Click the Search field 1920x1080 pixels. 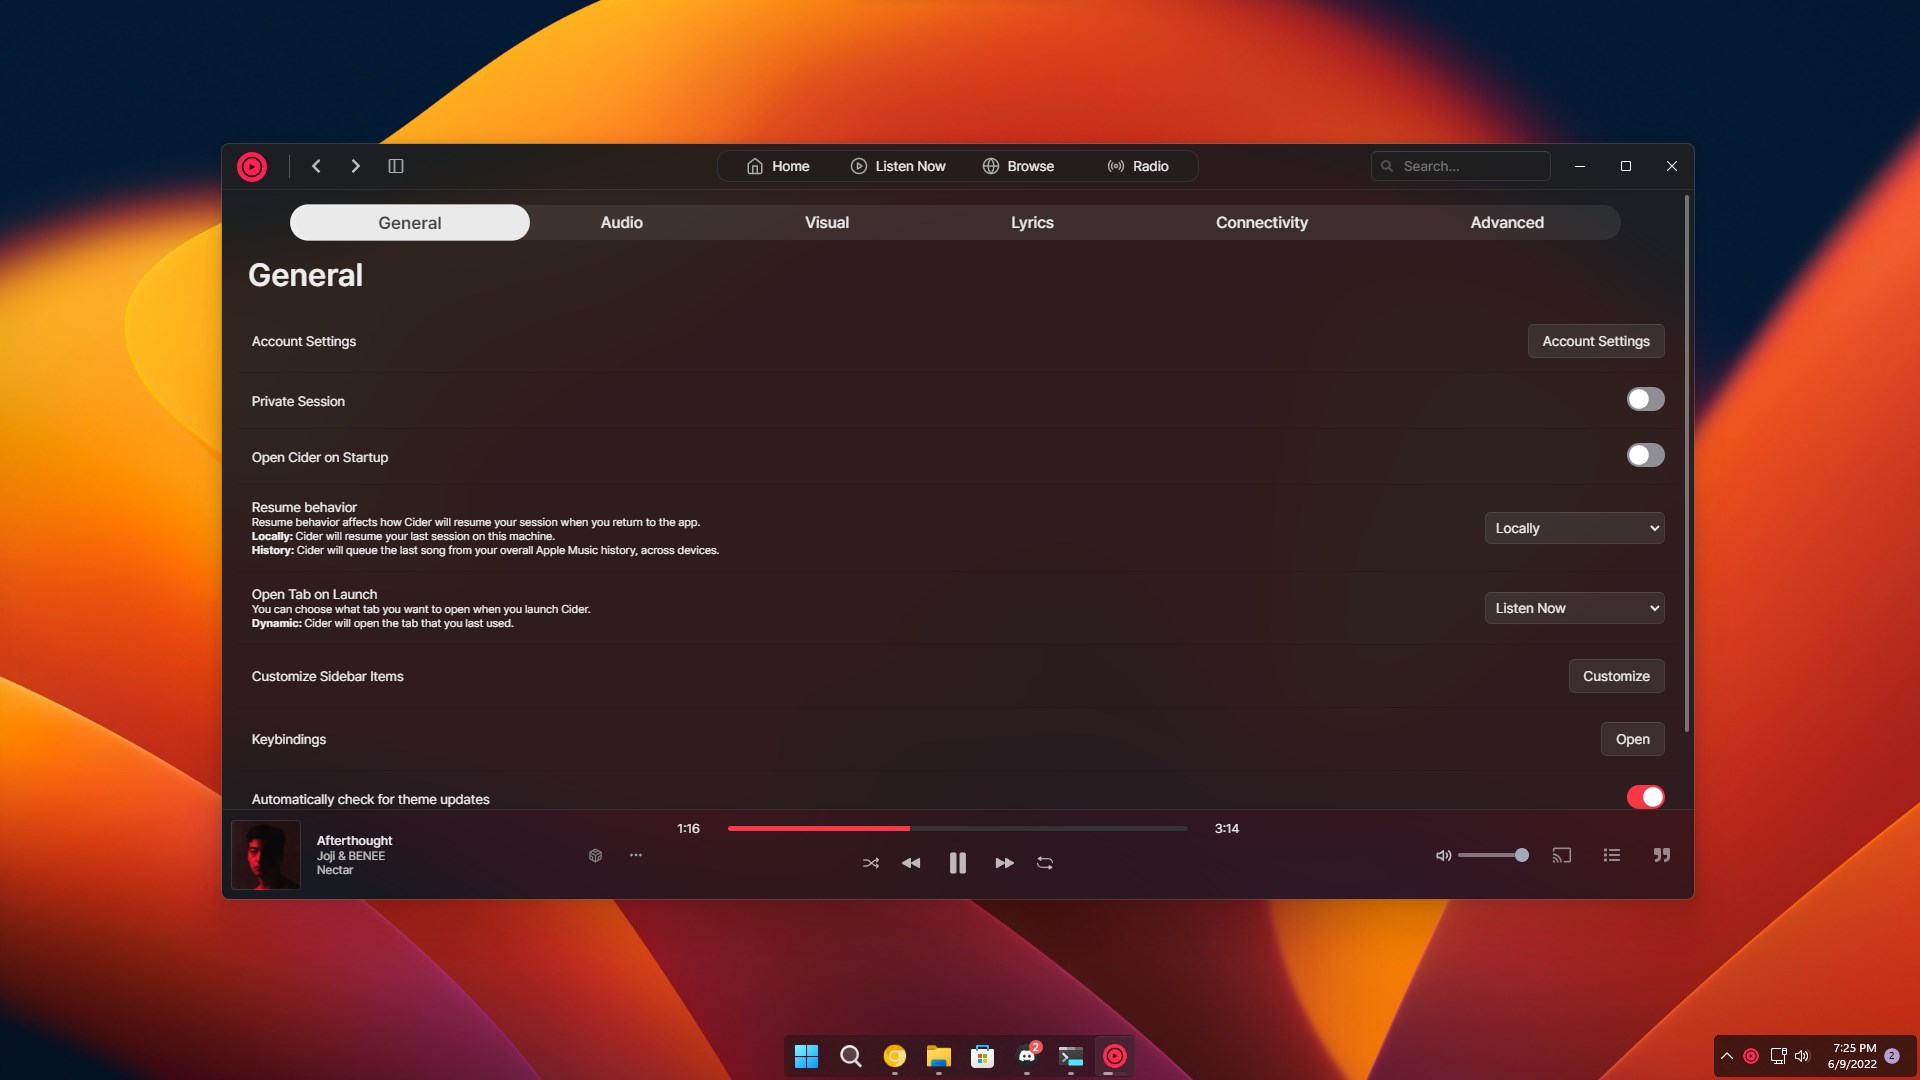tap(1461, 166)
